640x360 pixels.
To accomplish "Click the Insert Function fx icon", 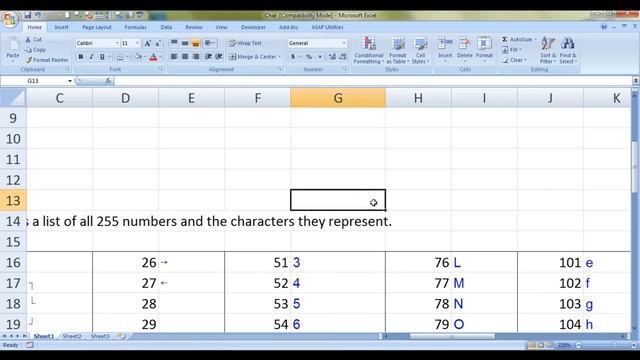I will [108, 81].
